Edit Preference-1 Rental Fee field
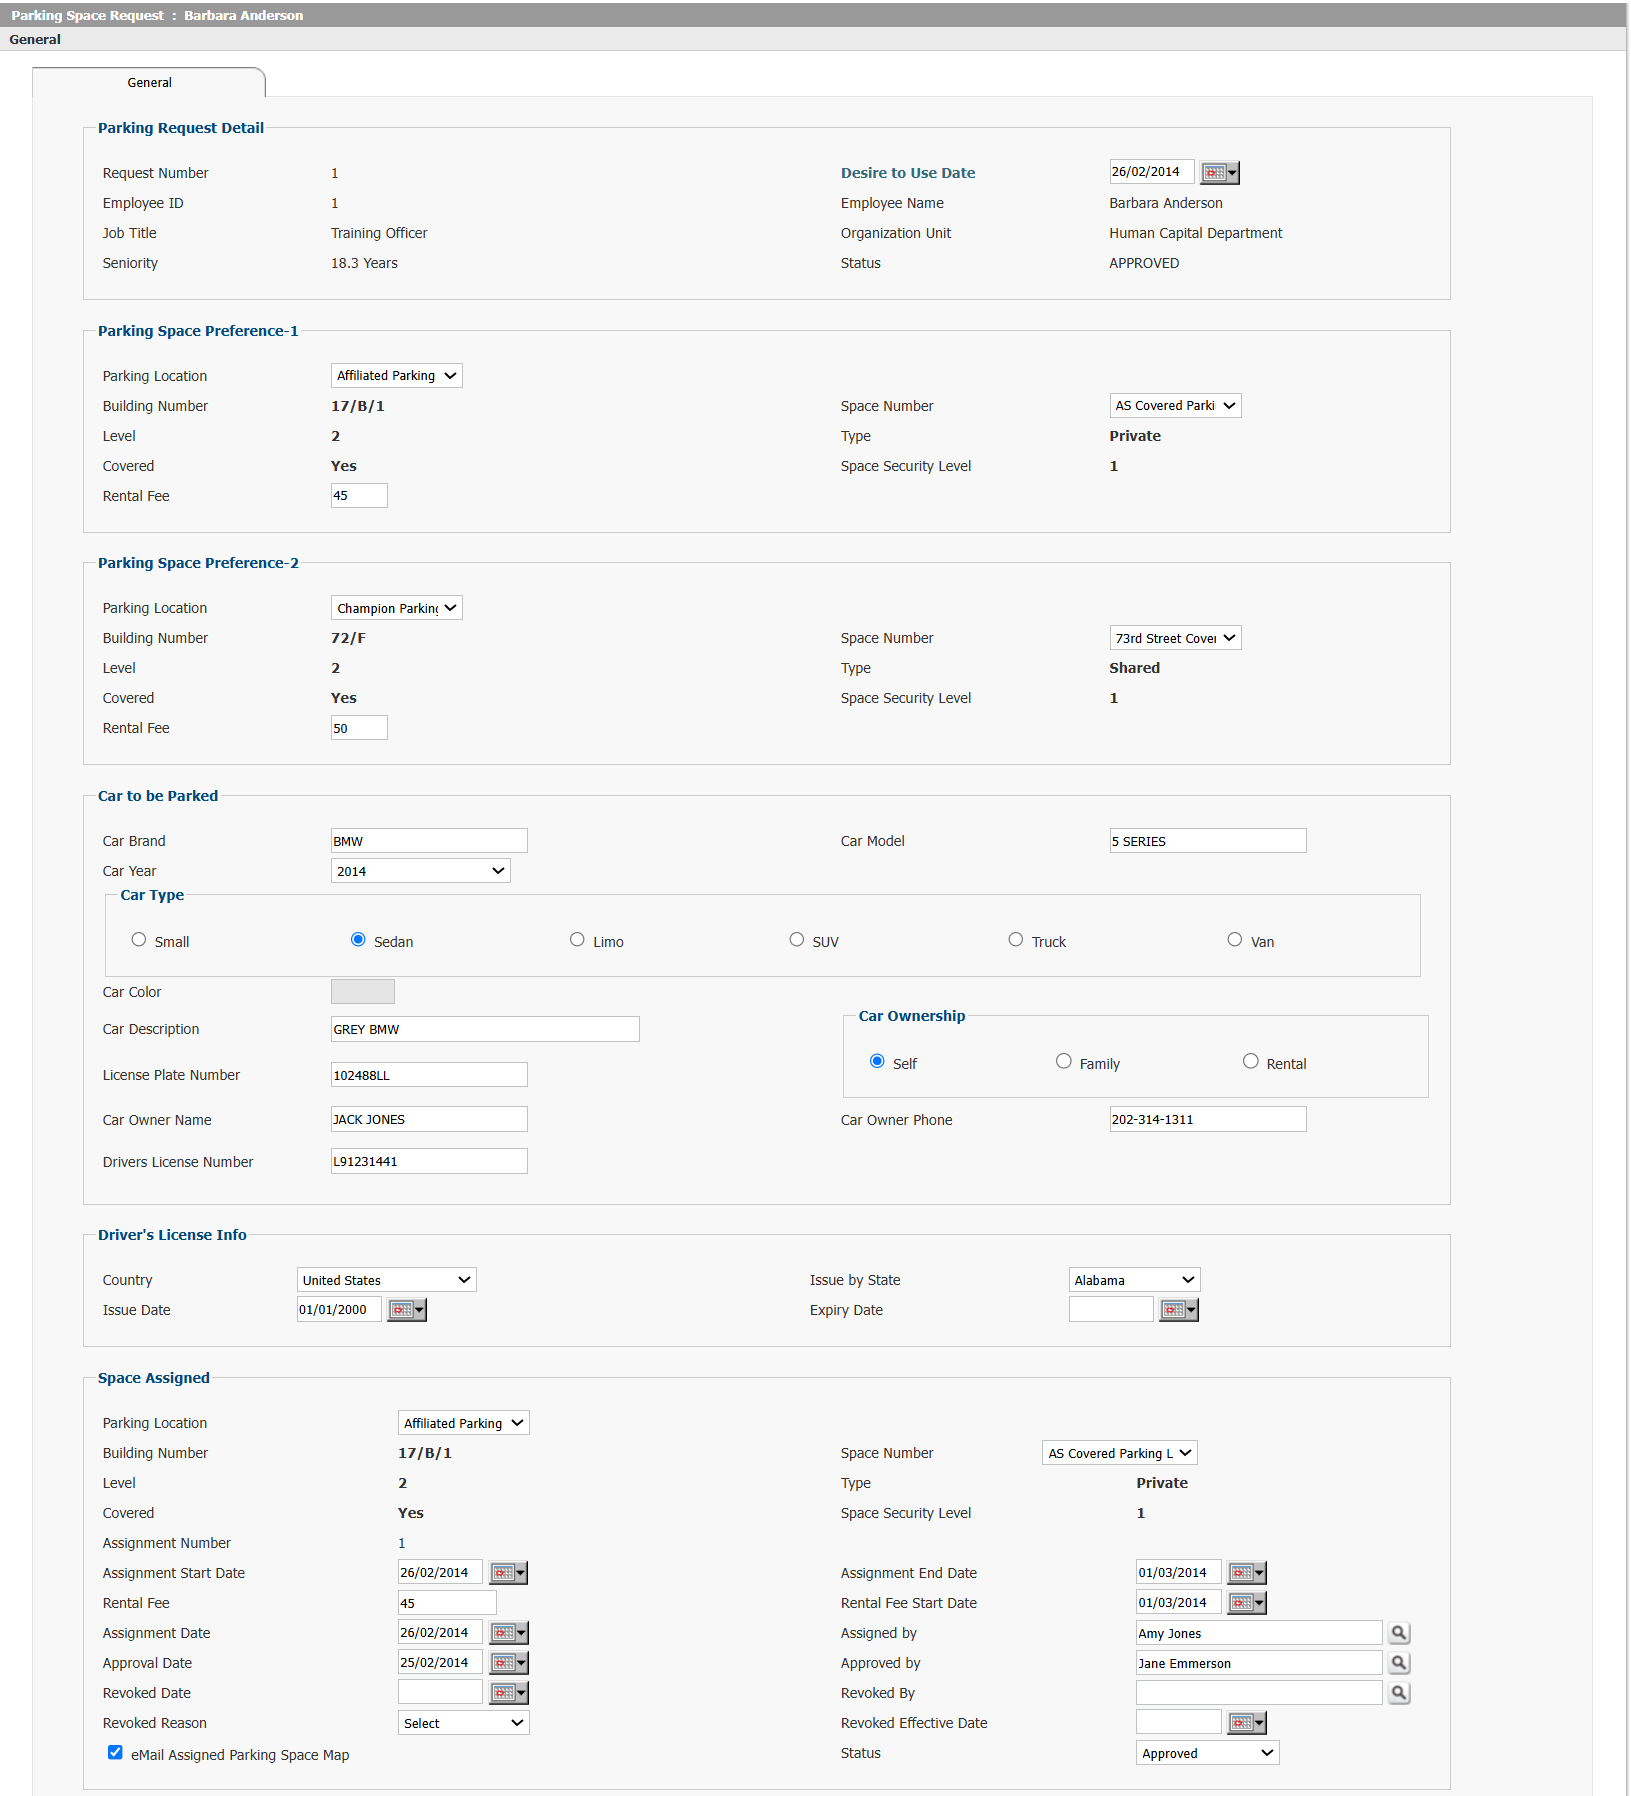The width and height of the screenshot is (1631, 1796). (359, 496)
